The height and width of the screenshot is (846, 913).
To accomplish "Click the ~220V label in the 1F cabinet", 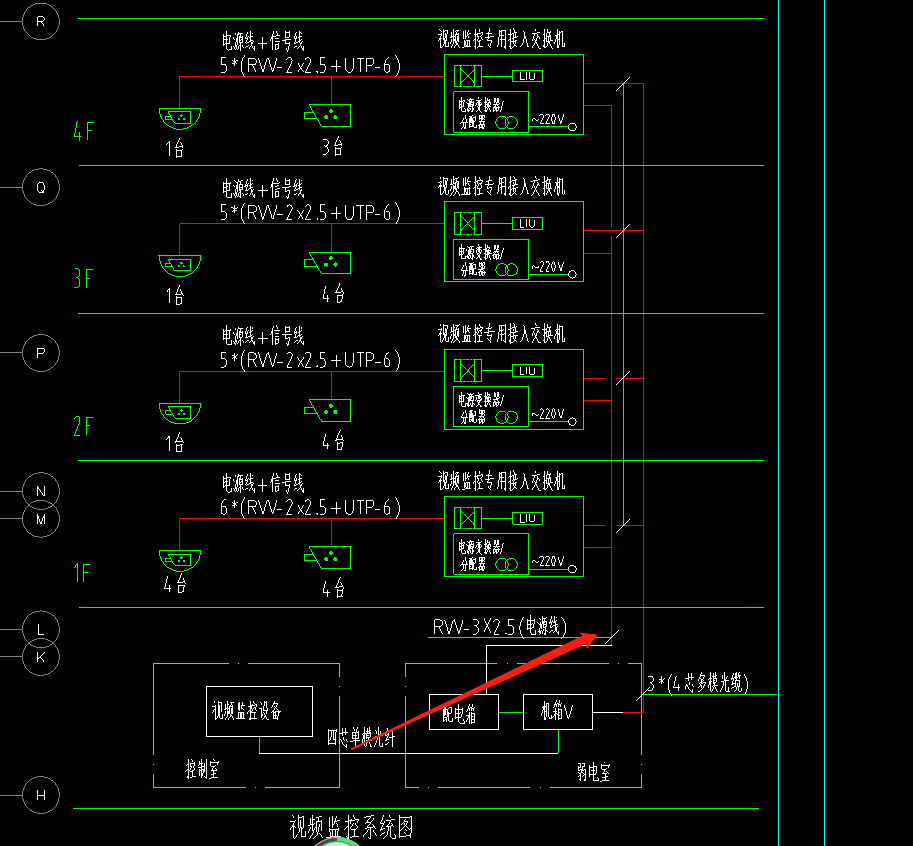I will click(x=547, y=561).
